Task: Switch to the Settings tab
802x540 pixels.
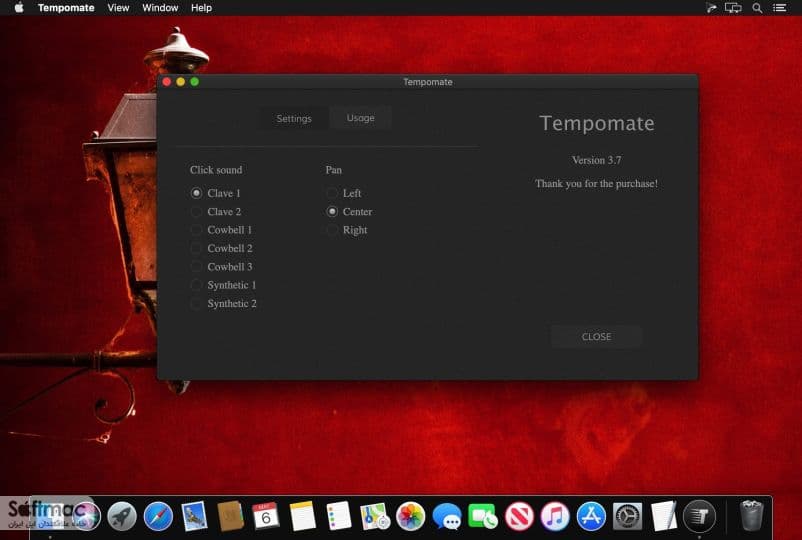Action: point(294,119)
